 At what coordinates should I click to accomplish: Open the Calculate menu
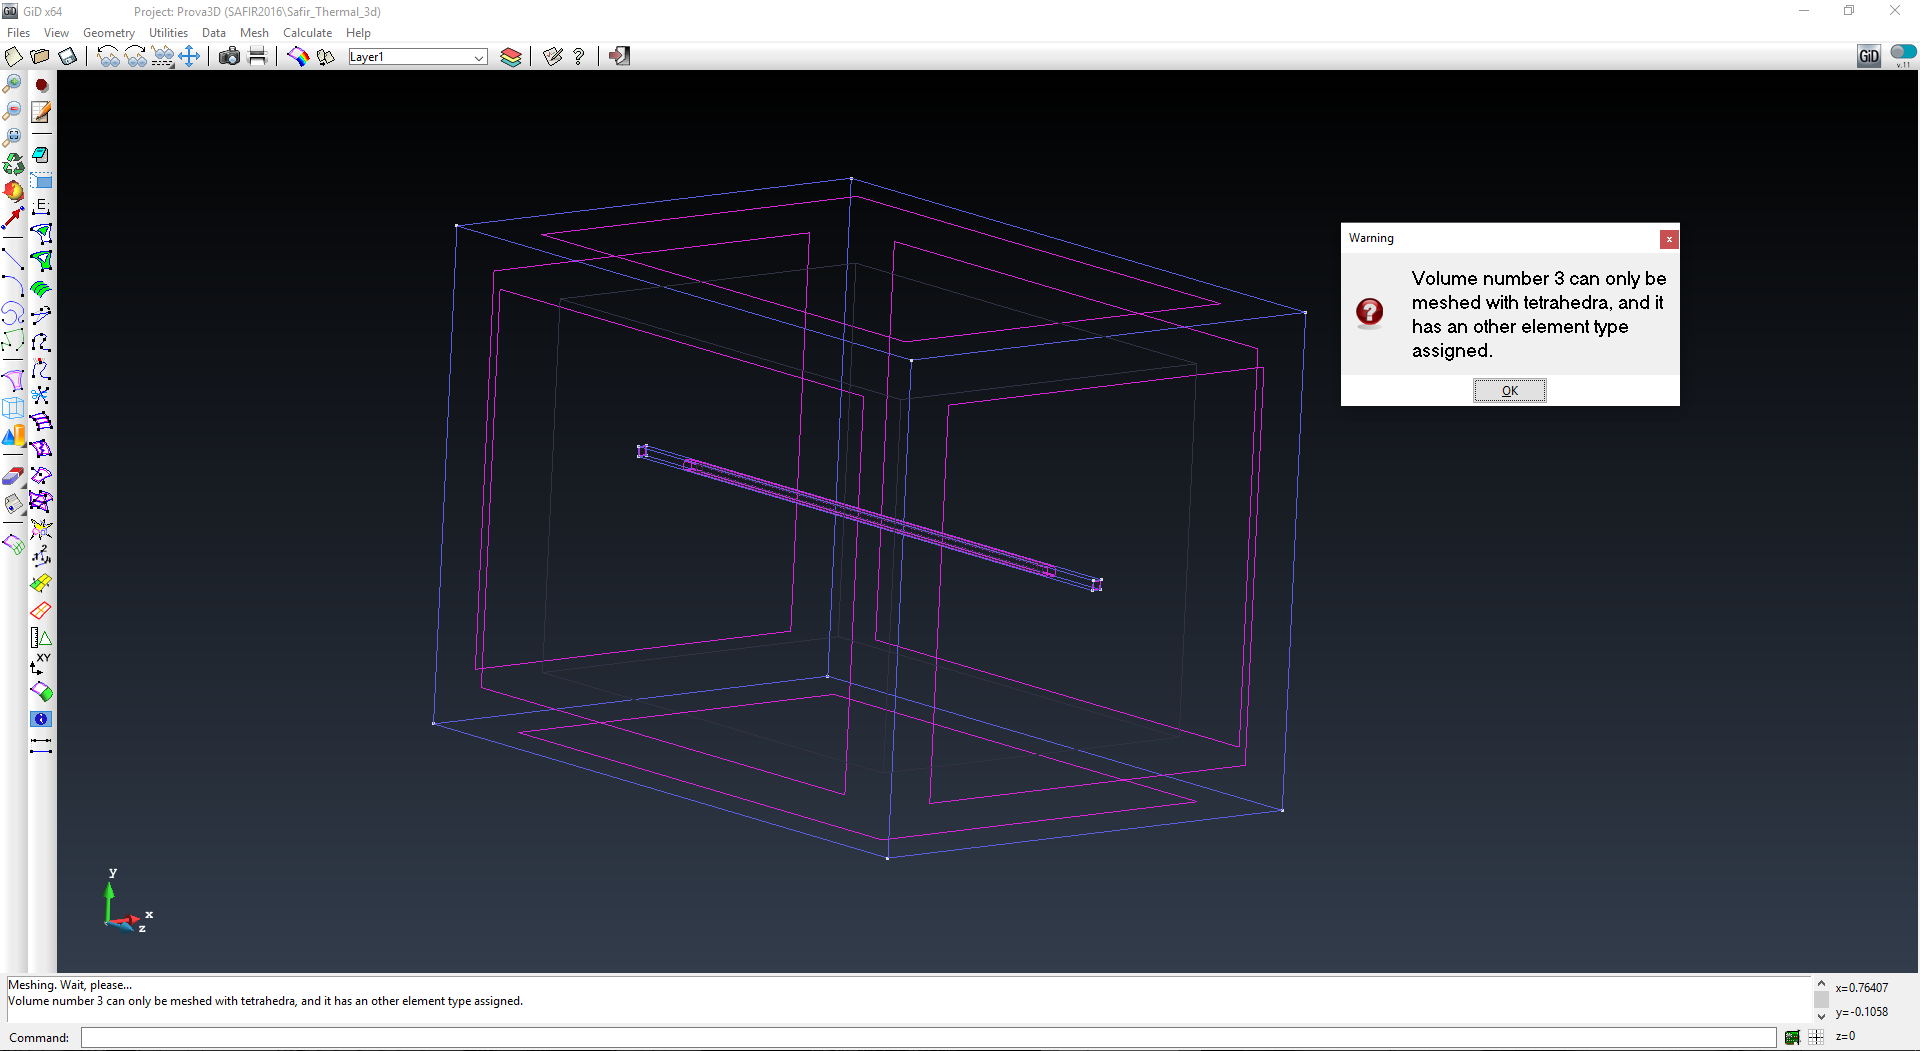[307, 33]
